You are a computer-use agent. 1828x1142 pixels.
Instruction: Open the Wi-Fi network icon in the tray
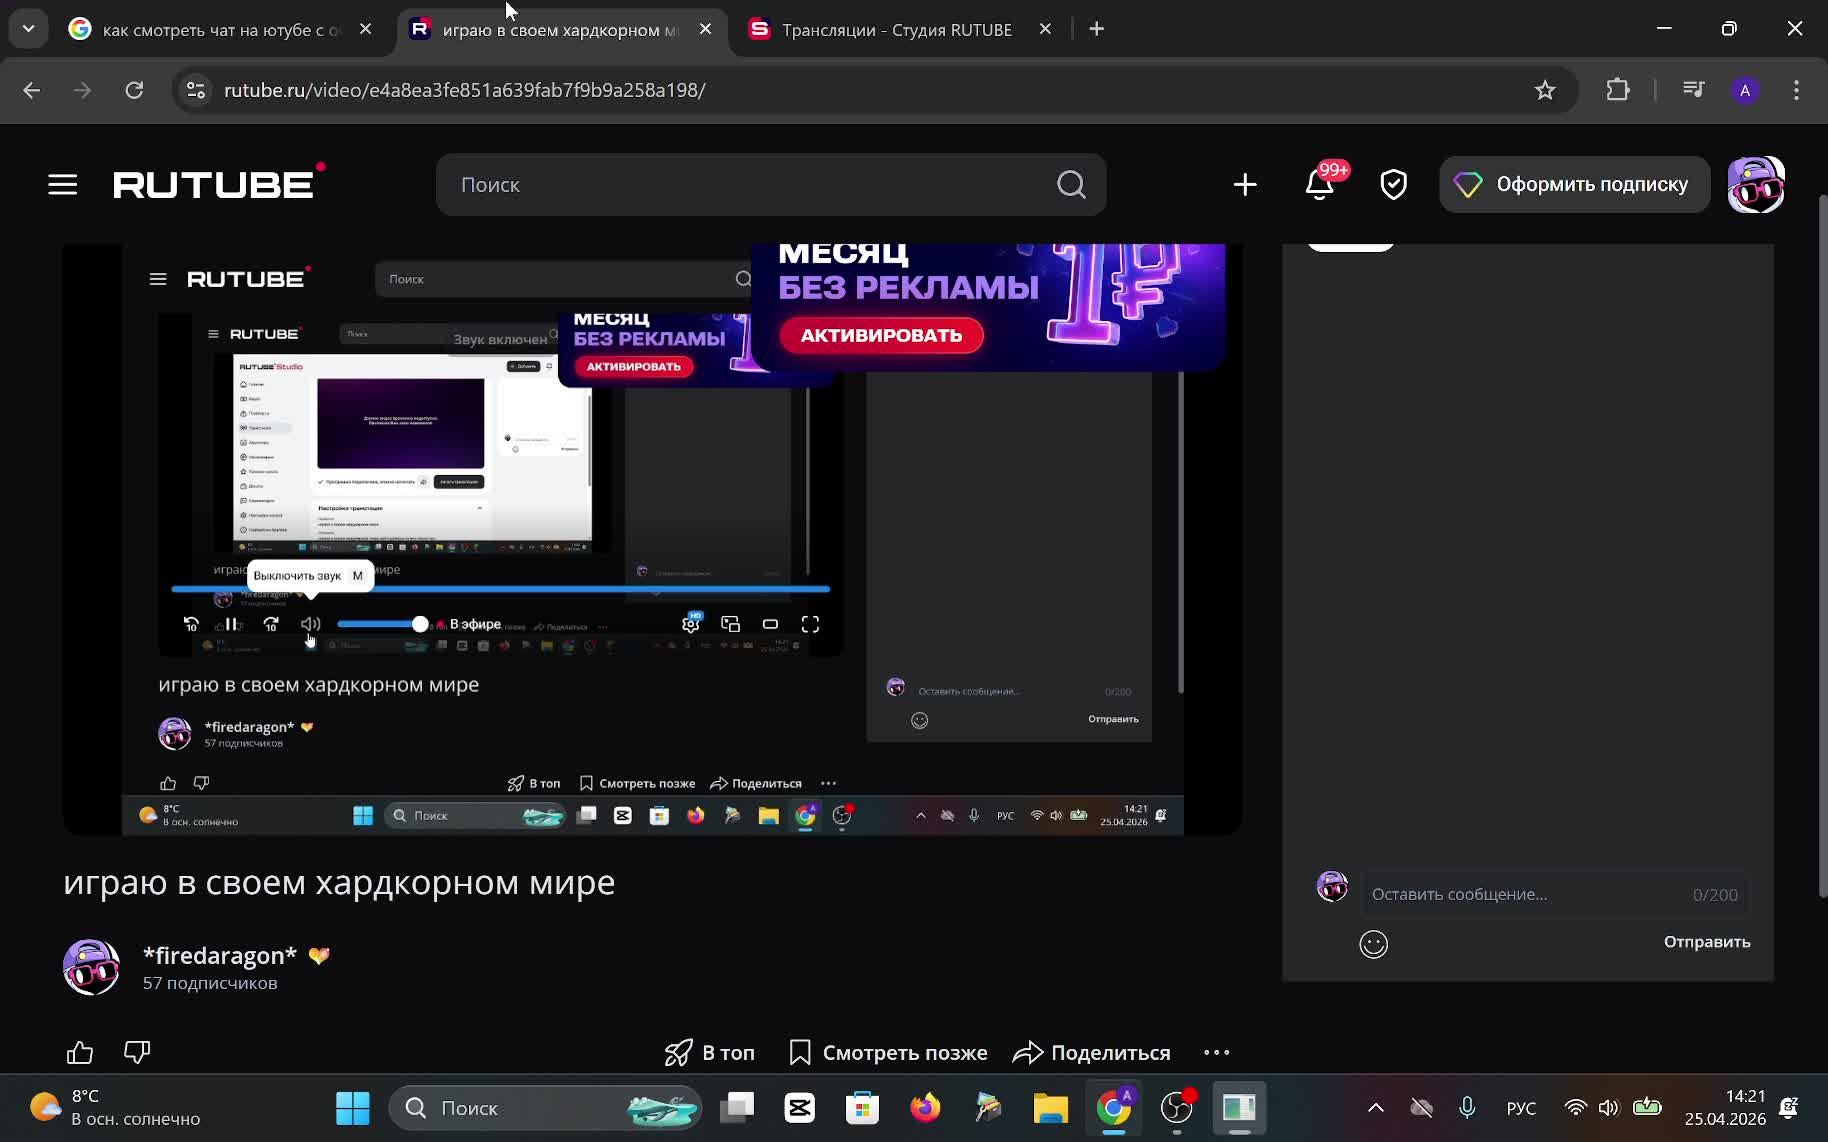tap(1576, 1108)
